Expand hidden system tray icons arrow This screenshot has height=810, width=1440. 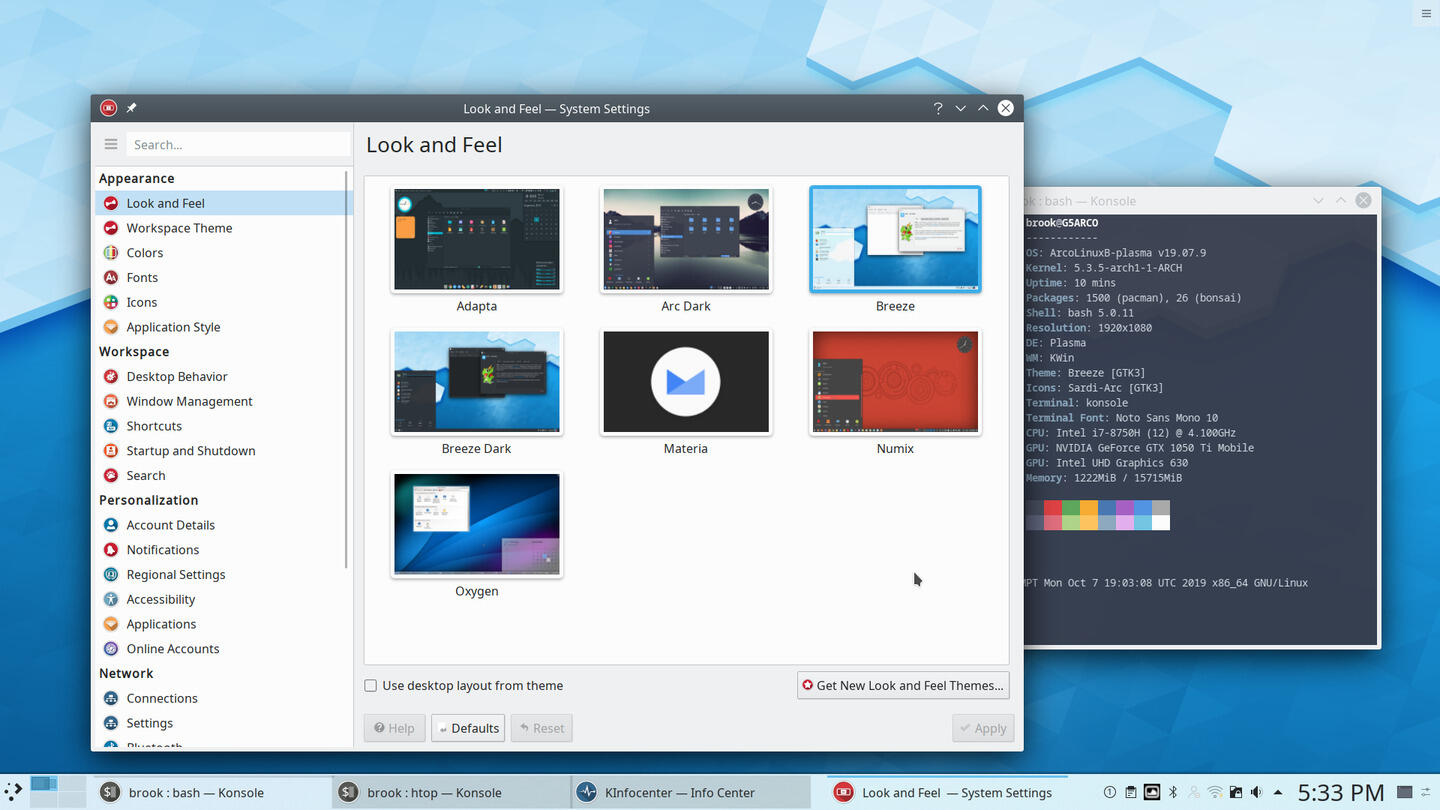(1277, 792)
